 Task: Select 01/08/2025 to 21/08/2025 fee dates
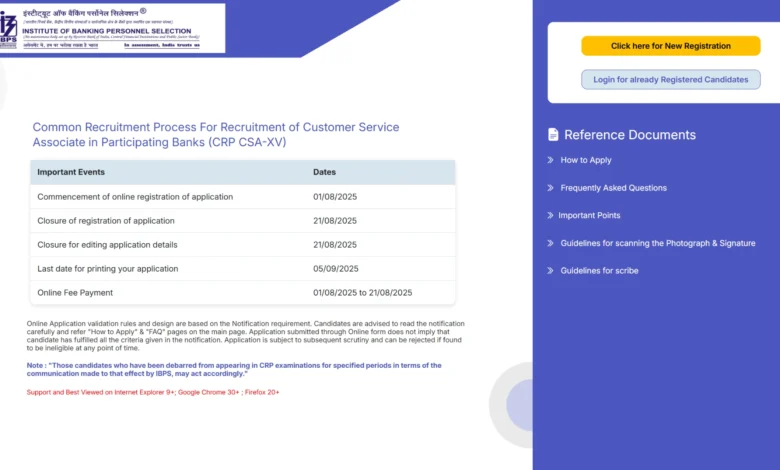[363, 293]
